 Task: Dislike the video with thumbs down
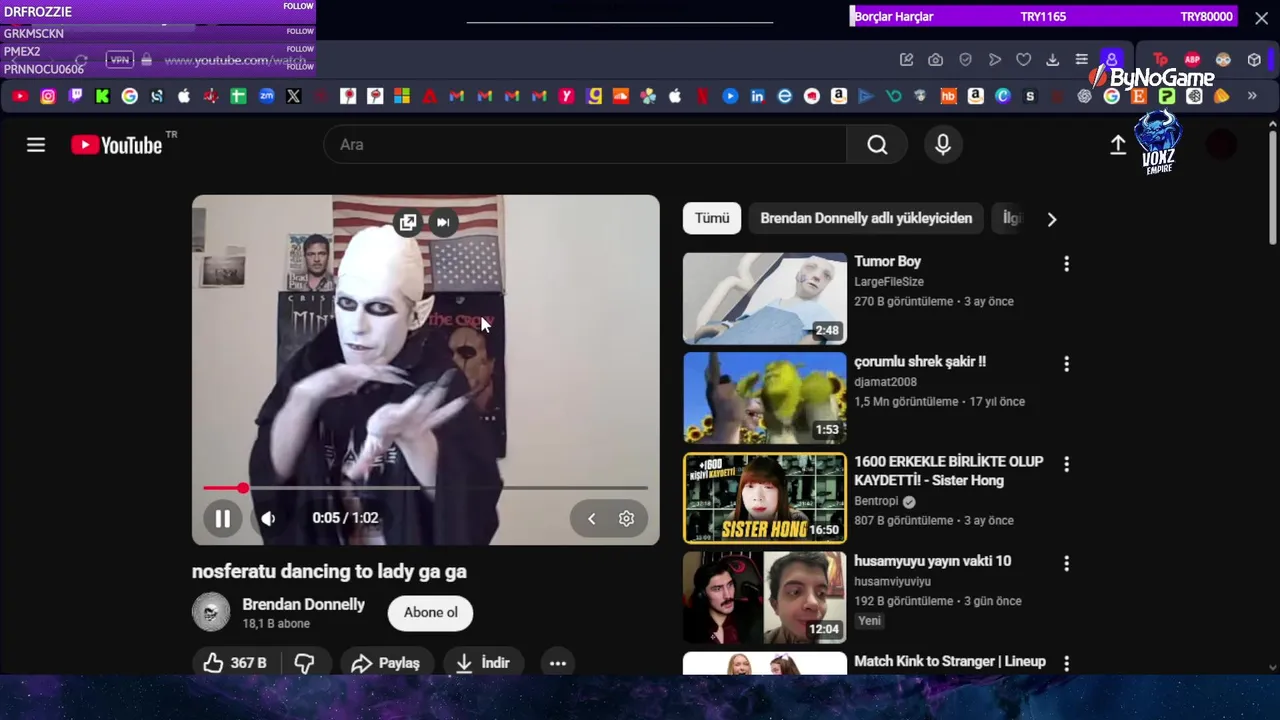pyautogui.click(x=304, y=662)
